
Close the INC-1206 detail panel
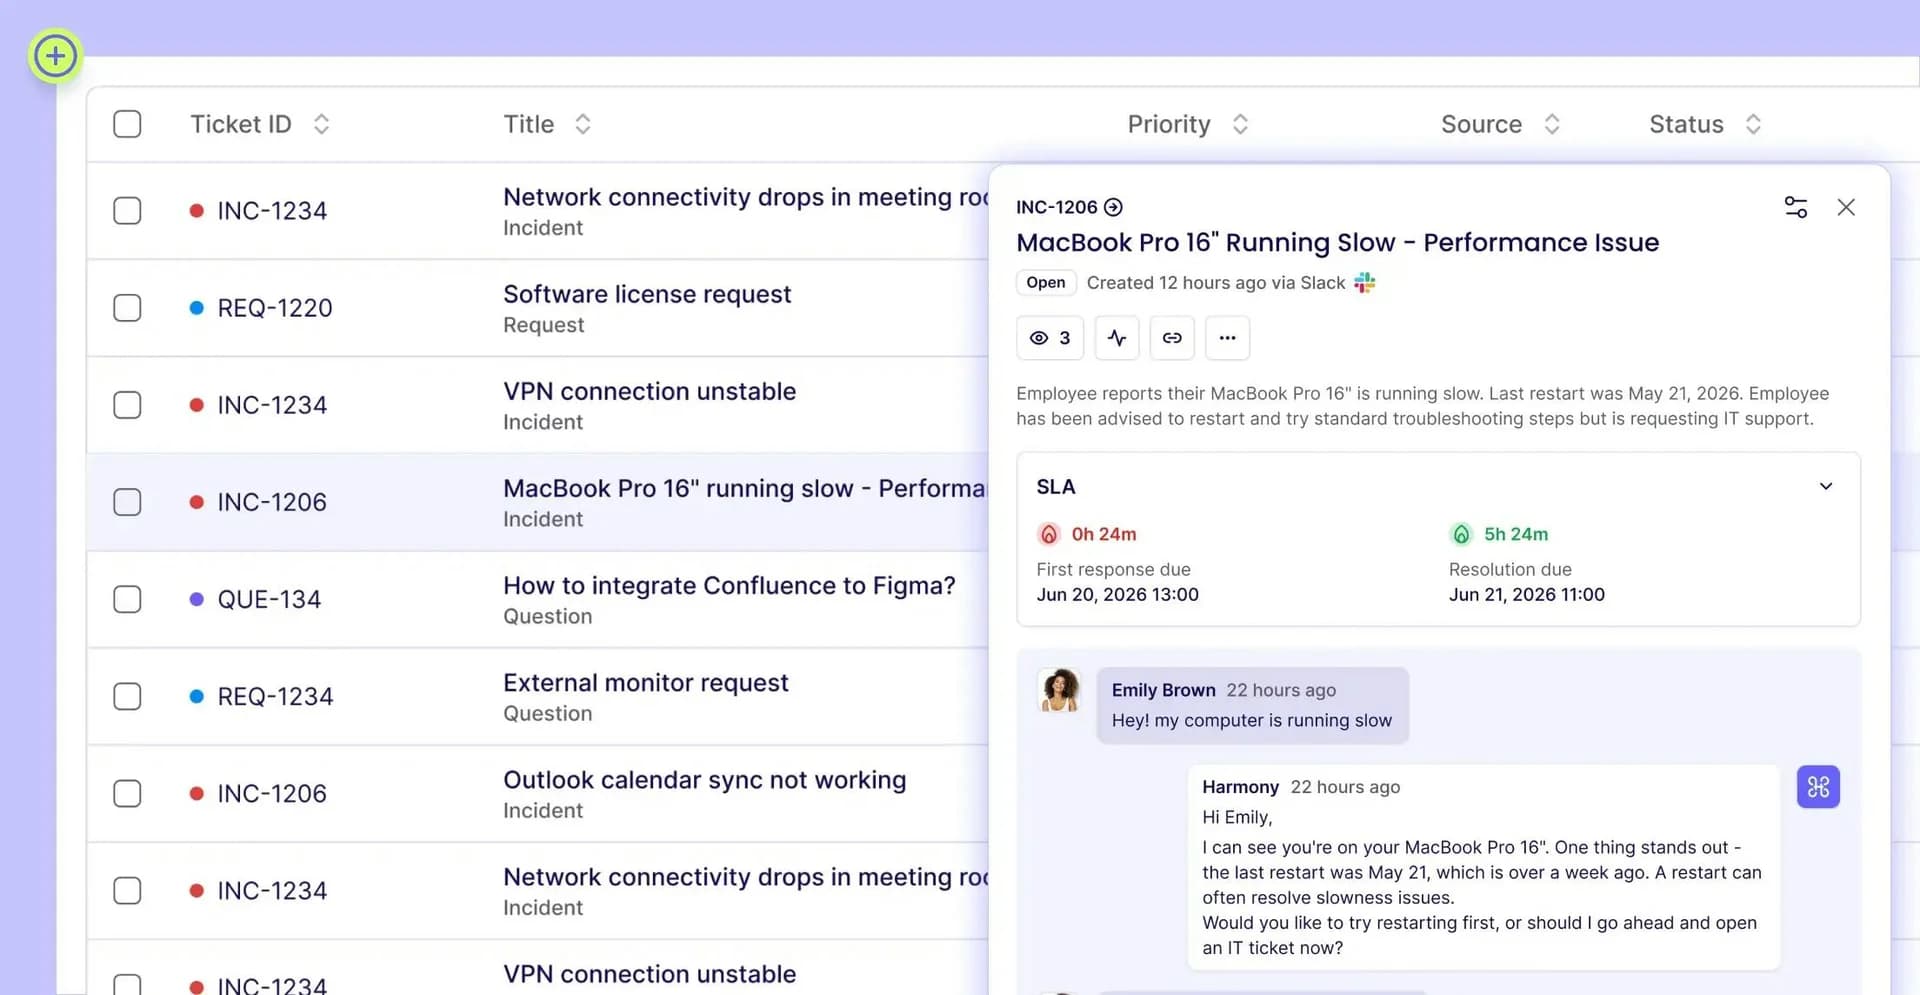[1846, 207]
